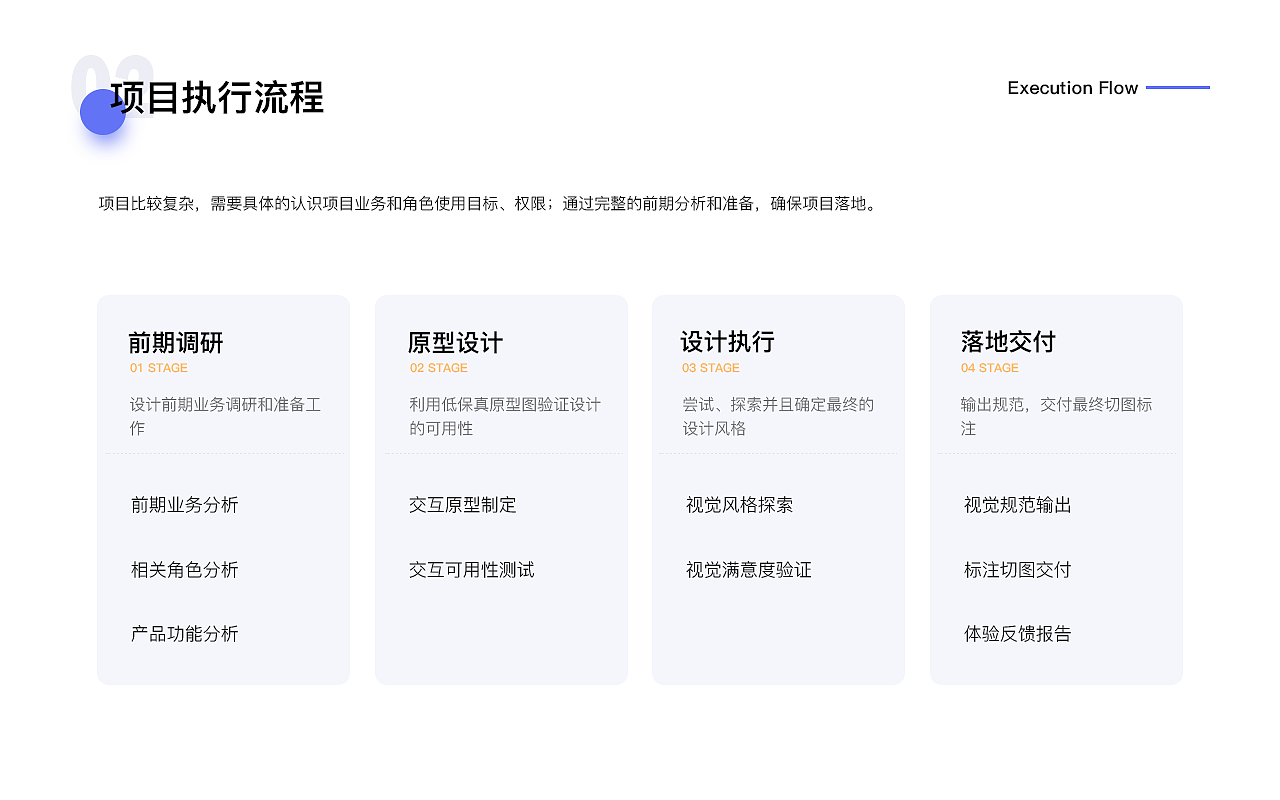Click the blue circular badge beside the title
The image size is (1280, 800).
(102, 112)
